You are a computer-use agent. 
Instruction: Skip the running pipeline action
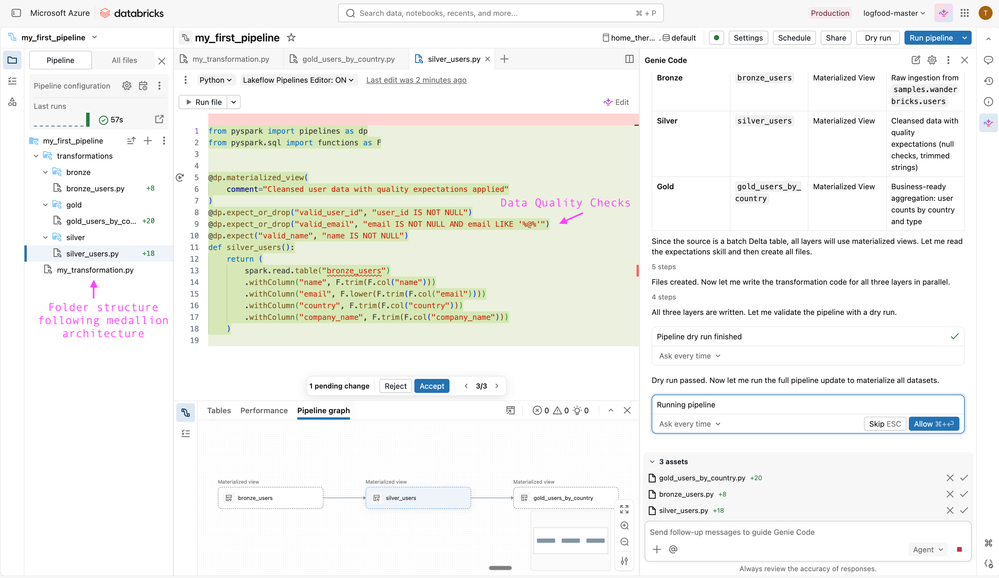pos(885,424)
